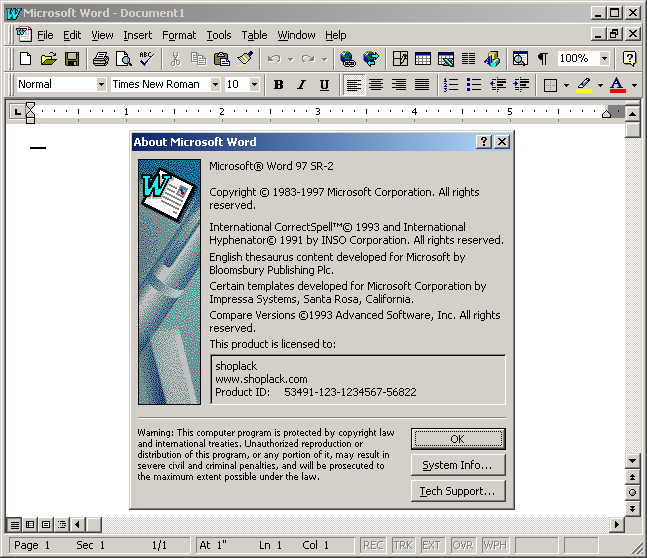Click the Insert Table icon
The width and height of the screenshot is (647, 558).
click(x=423, y=59)
